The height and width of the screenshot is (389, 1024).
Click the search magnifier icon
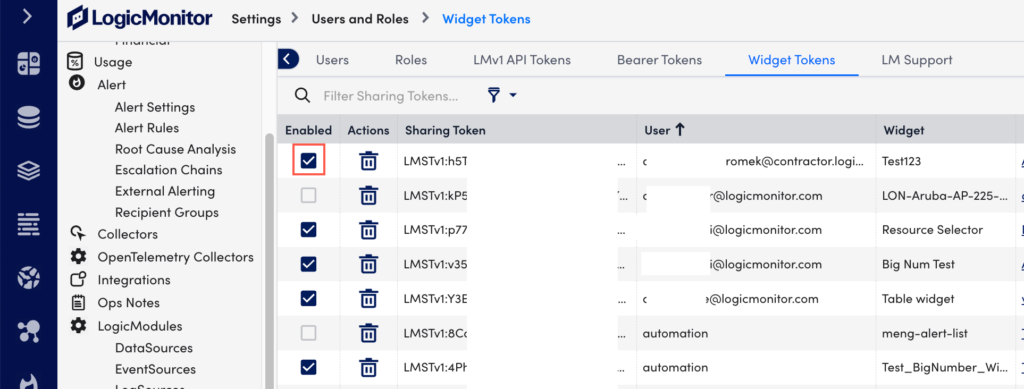click(302, 95)
